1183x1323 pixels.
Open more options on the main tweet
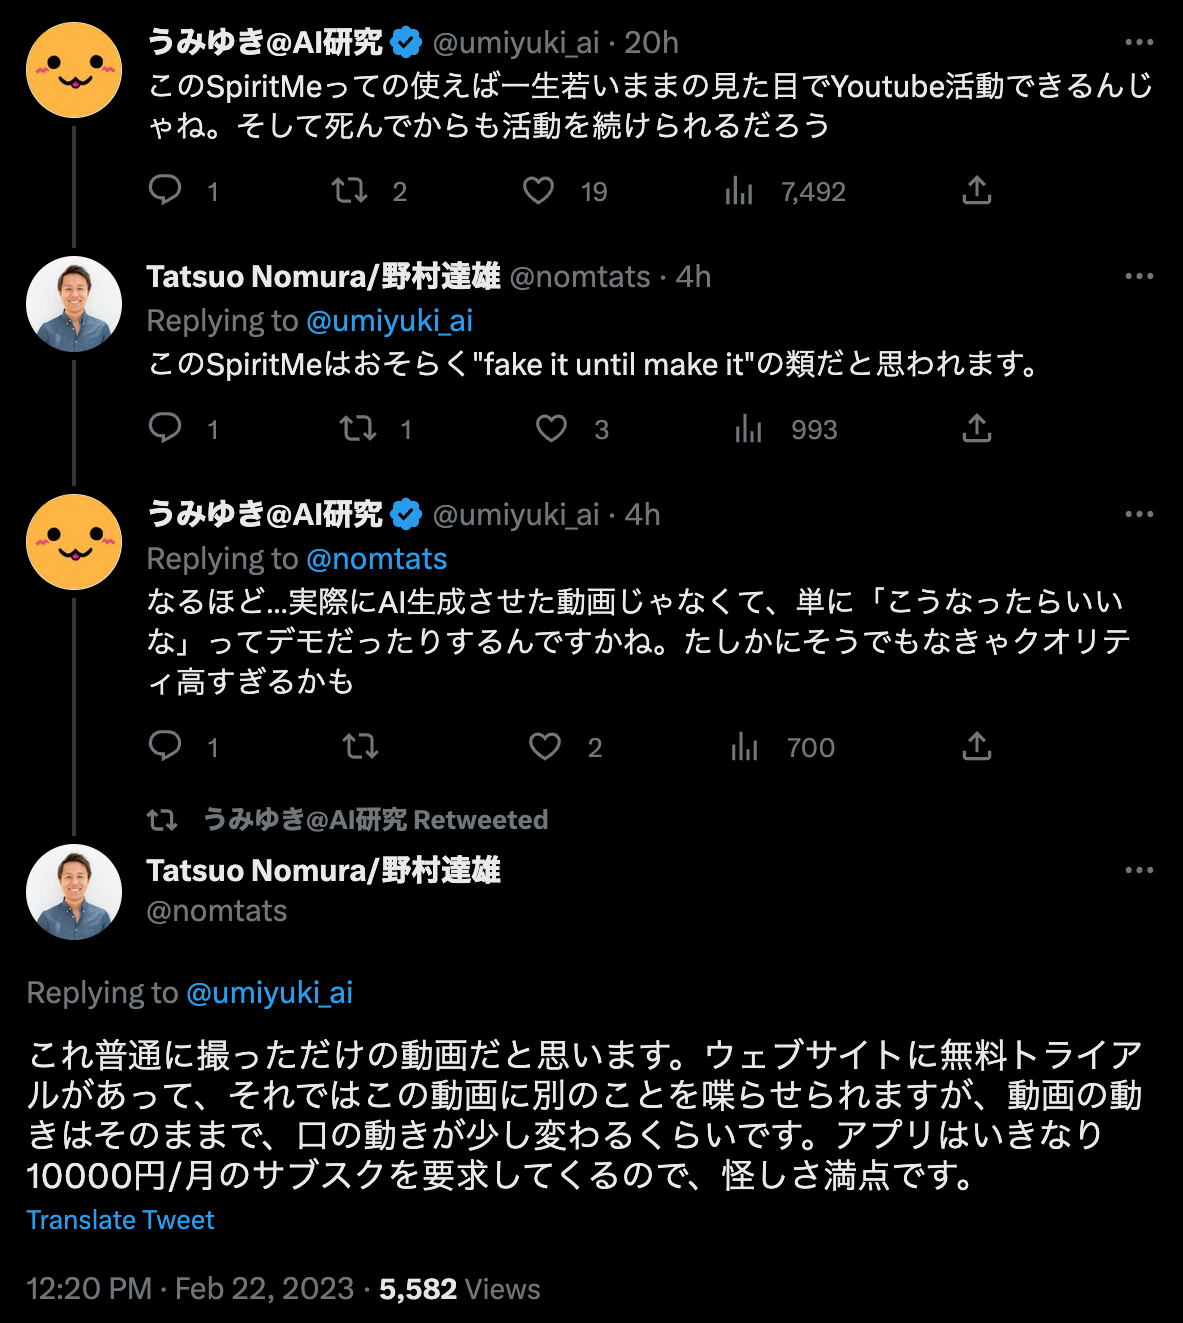[1139, 870]
